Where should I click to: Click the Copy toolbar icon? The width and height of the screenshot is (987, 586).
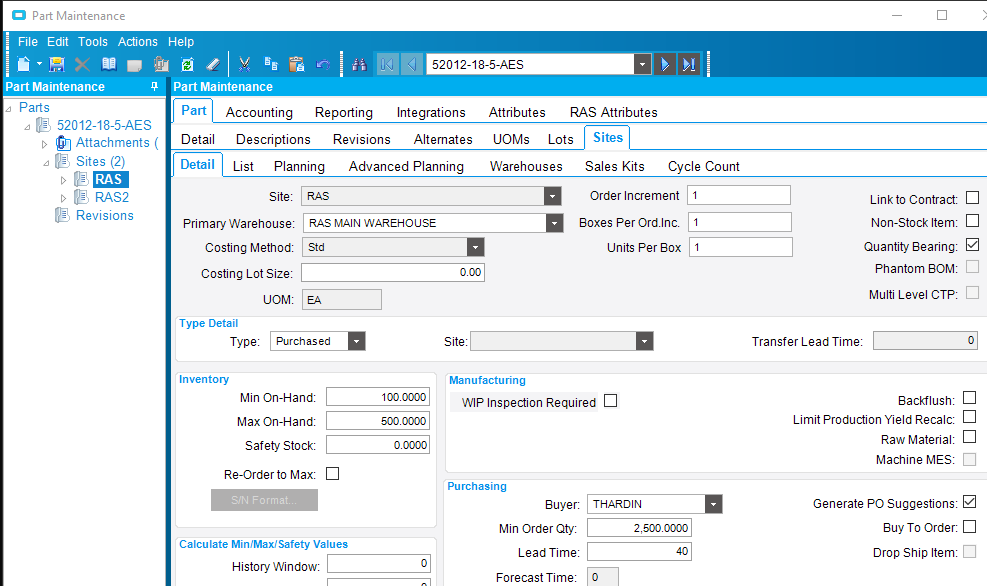click(271, 64)
